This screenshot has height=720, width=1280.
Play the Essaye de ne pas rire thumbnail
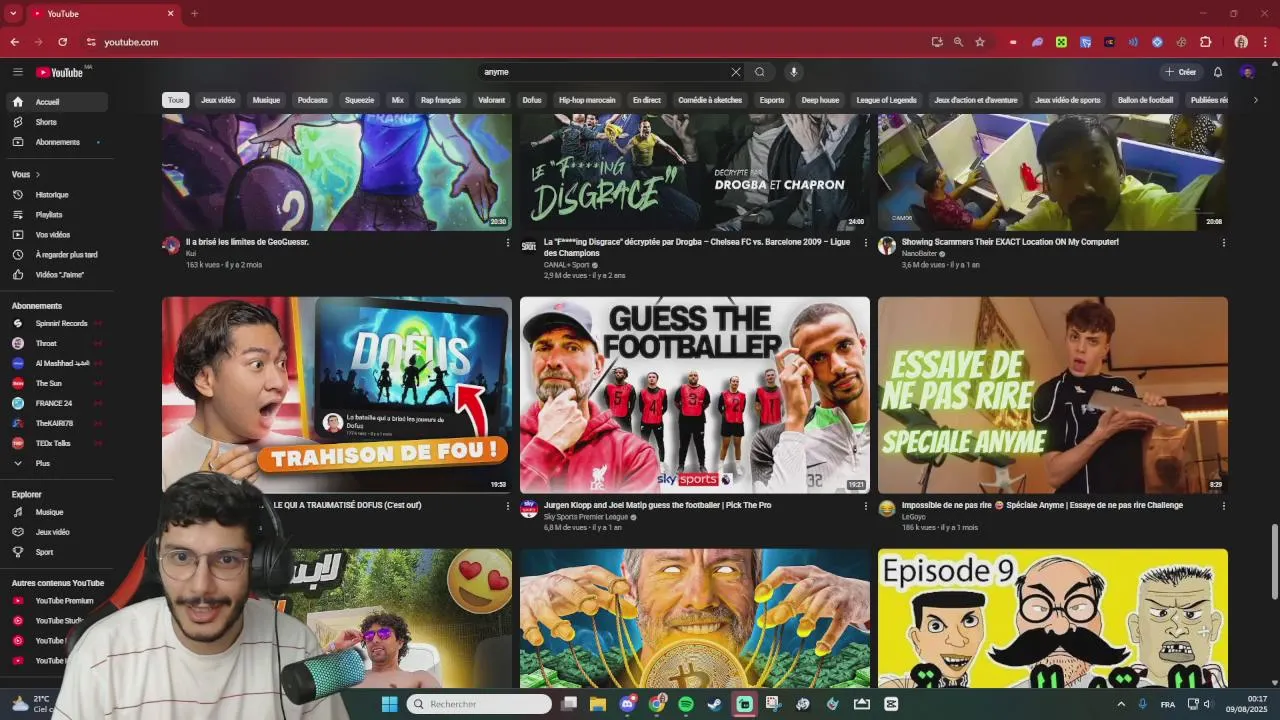coord(1053,395)
